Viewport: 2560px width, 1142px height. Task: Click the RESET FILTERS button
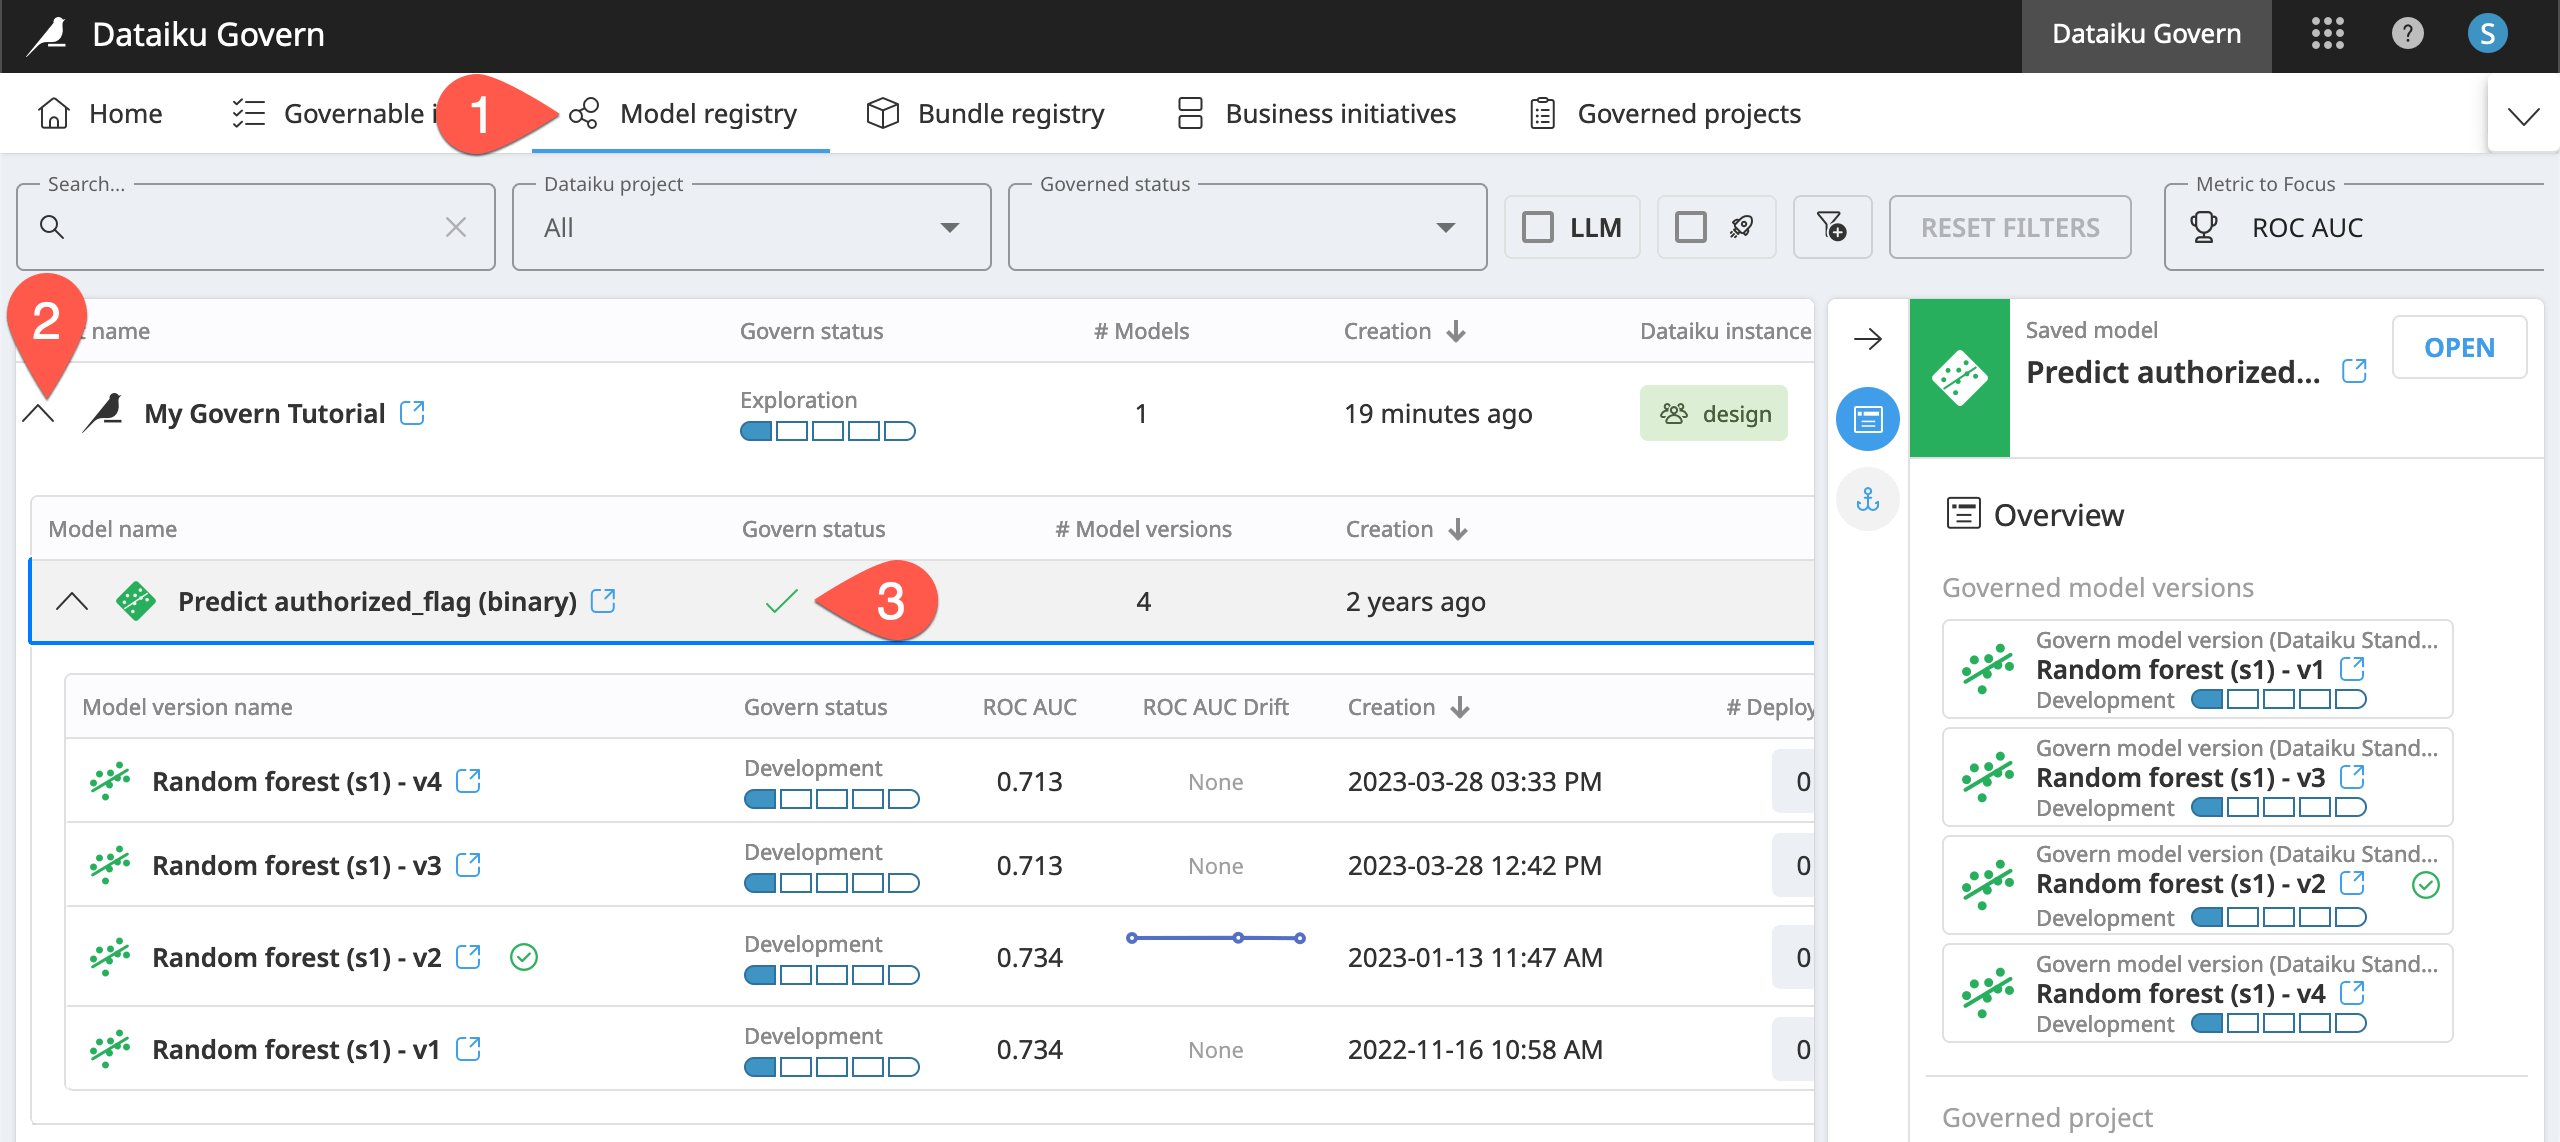click(2010, 227)
